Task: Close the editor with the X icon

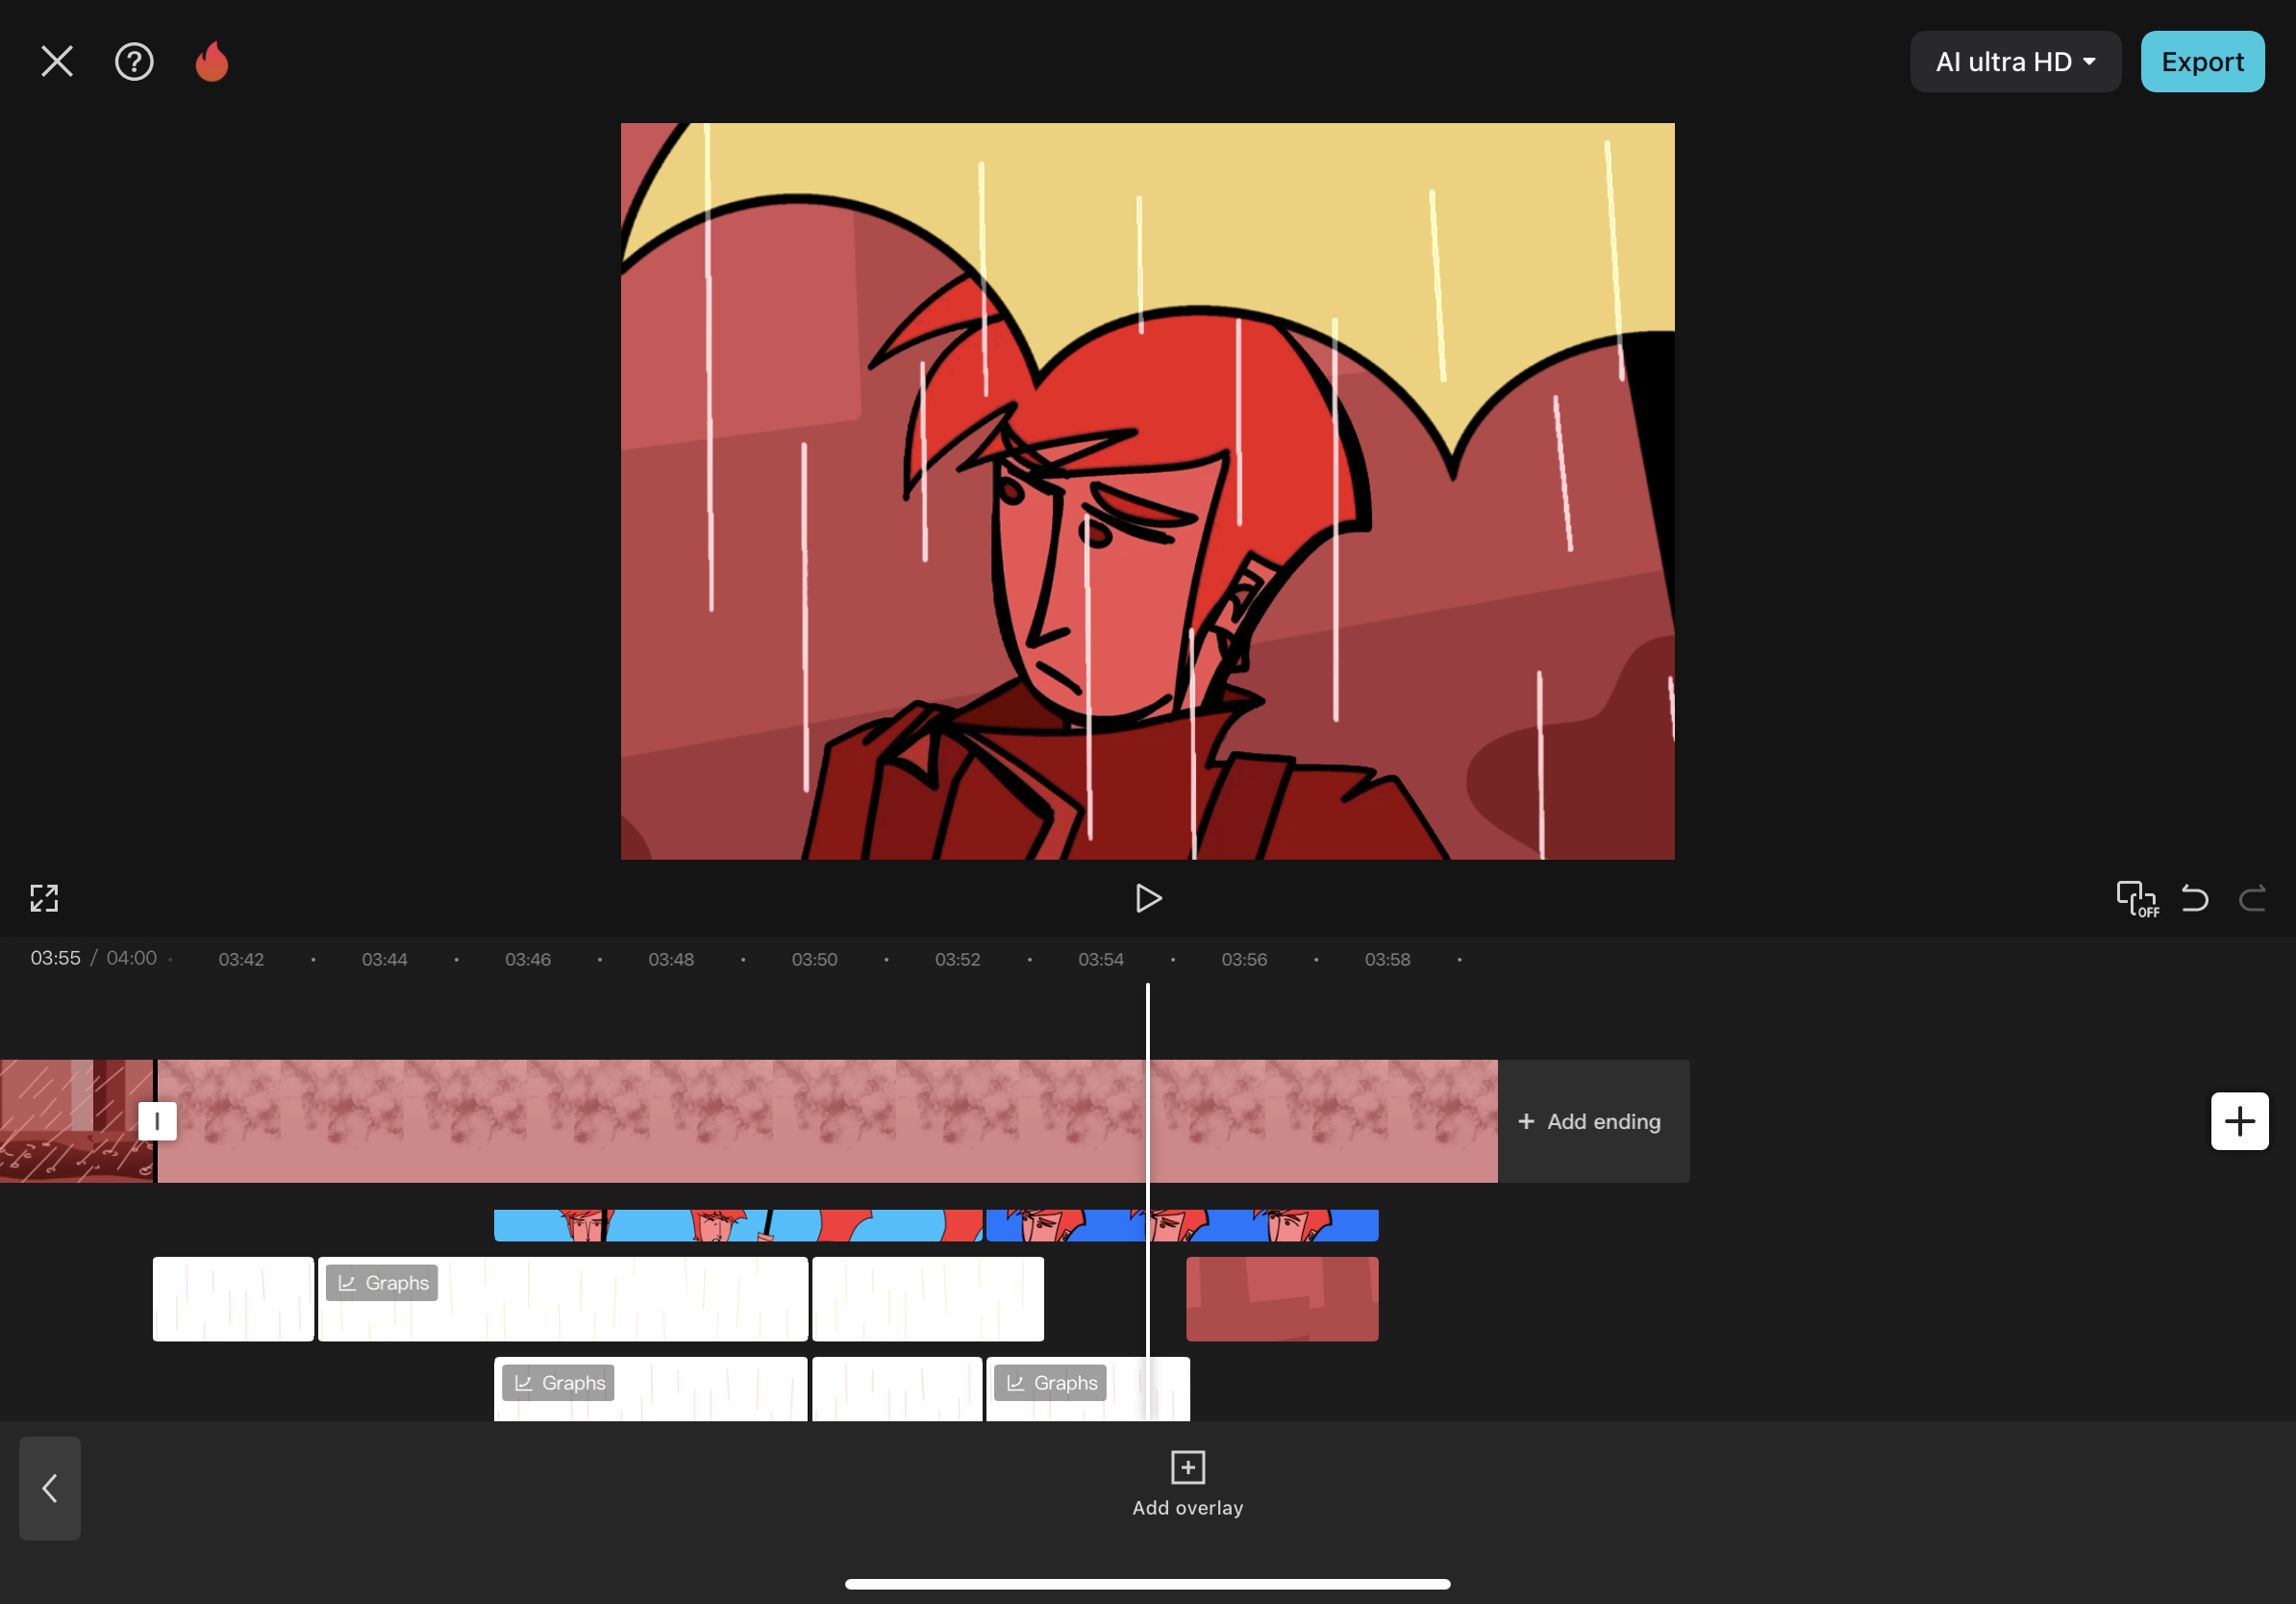Action: click(x=57, y=62)
